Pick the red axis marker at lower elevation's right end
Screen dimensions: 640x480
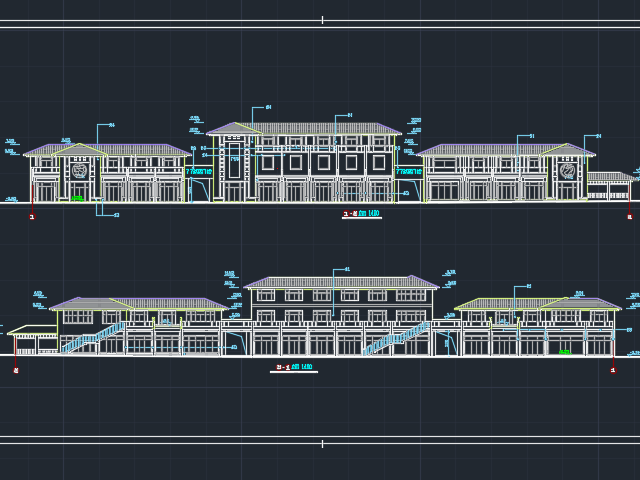[x=613, y=370]
